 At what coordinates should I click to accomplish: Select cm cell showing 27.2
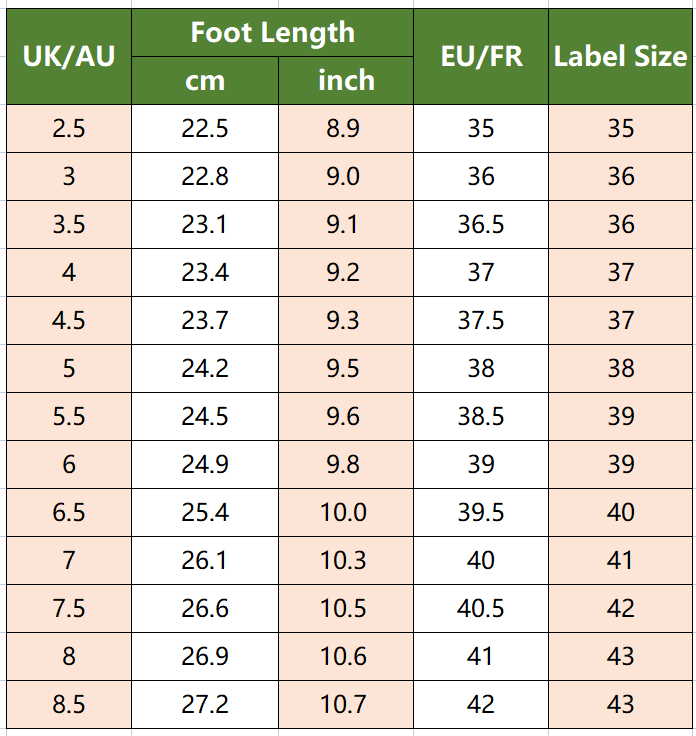pyautogui.click(x=205, y=705)
